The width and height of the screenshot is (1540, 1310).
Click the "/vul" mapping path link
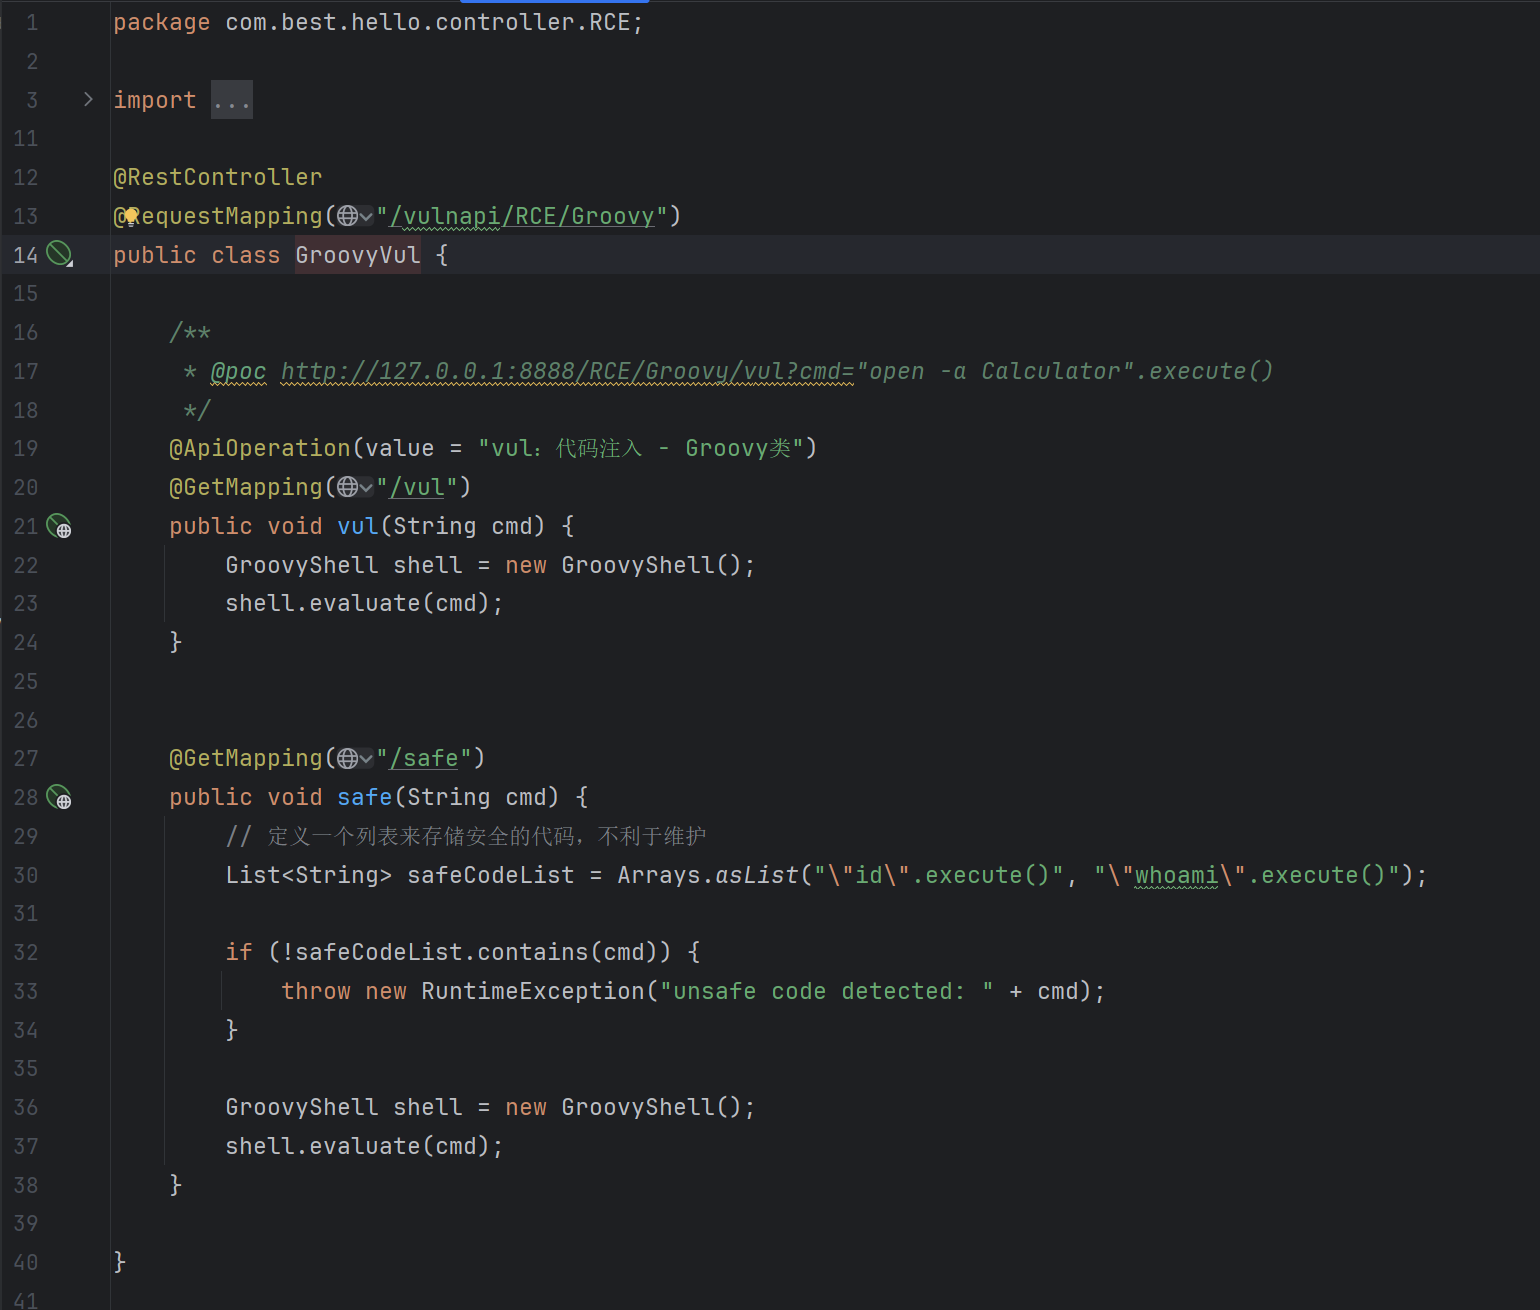pyautogui.click(x=417, y=487)
